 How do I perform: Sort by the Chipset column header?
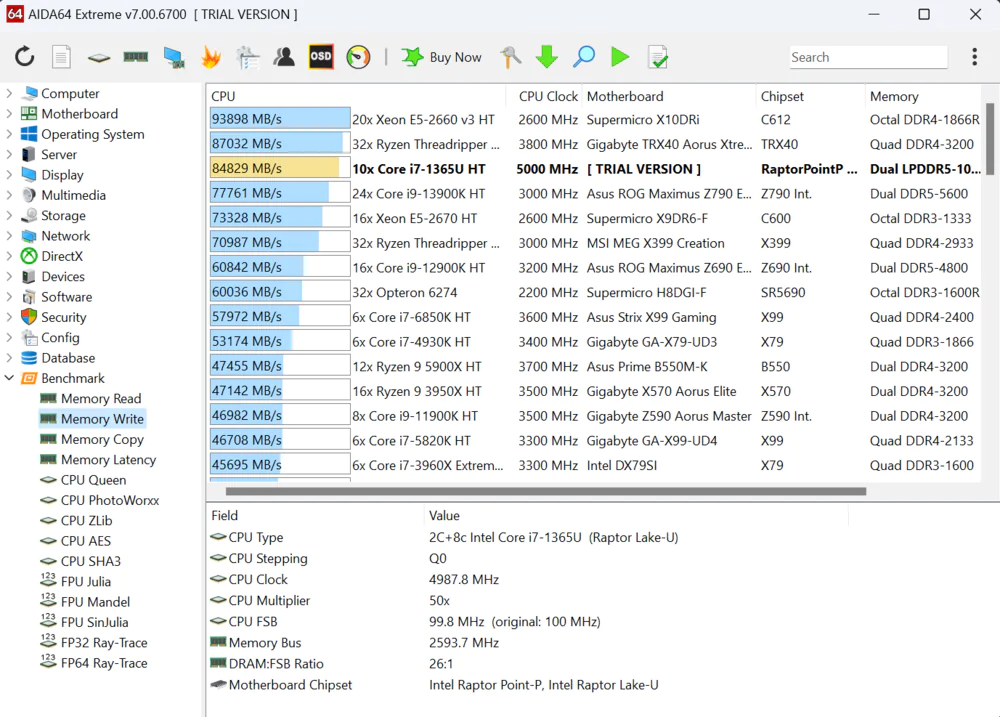pyautogui.click(x=810, y=96)
